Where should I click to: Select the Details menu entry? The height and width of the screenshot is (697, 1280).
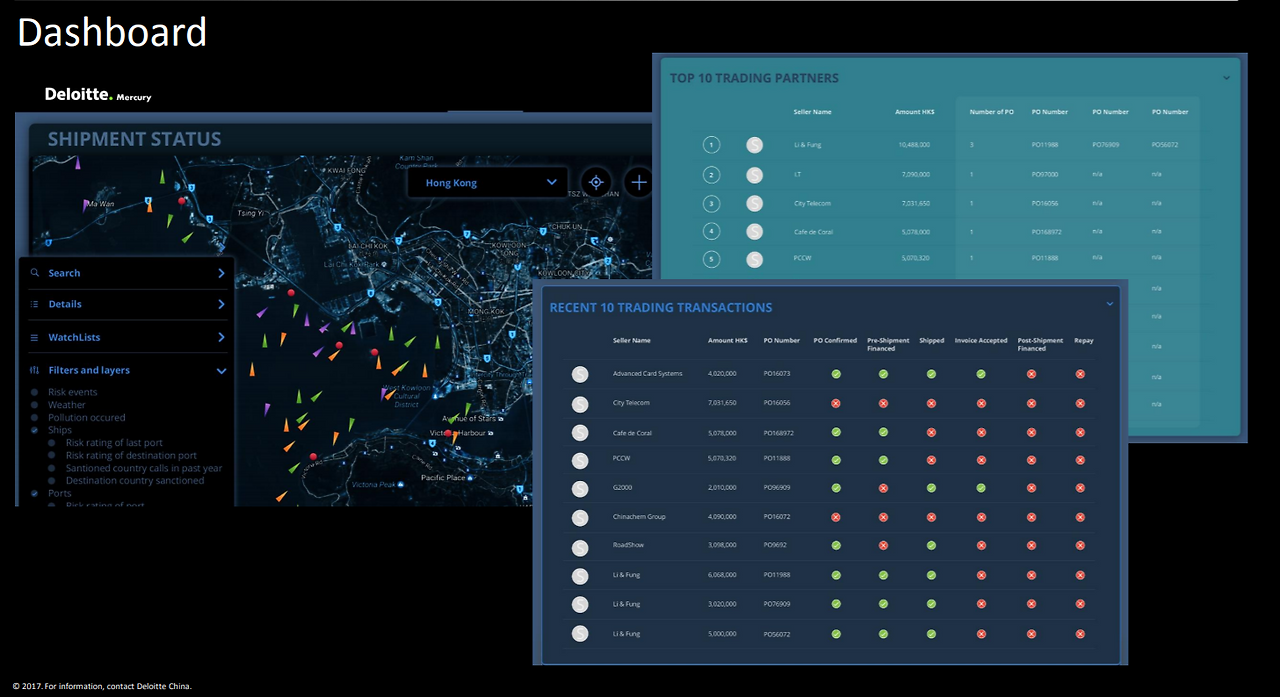(64, 304)
